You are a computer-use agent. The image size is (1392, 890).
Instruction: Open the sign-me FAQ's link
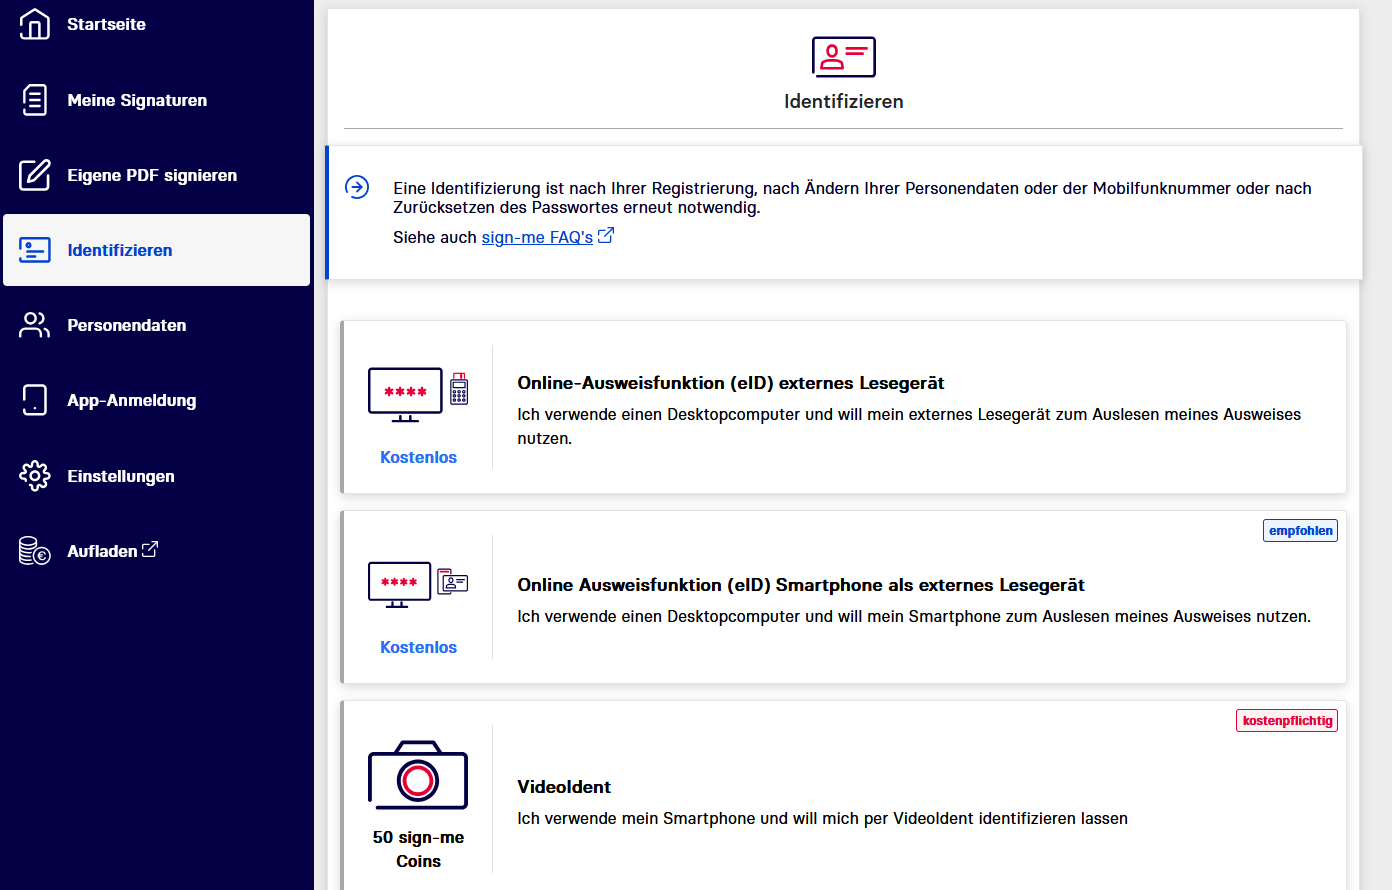tap(537, 237)
